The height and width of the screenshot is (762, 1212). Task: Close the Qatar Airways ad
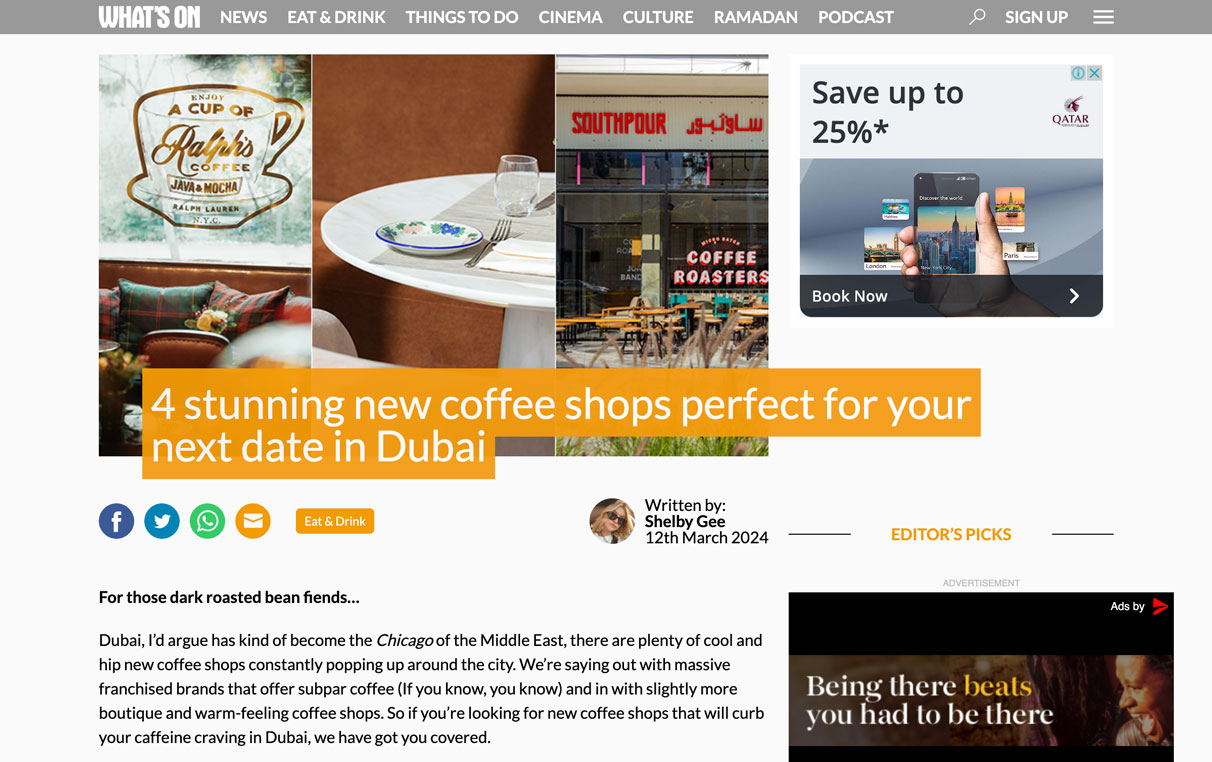(x=1095, y=73)
